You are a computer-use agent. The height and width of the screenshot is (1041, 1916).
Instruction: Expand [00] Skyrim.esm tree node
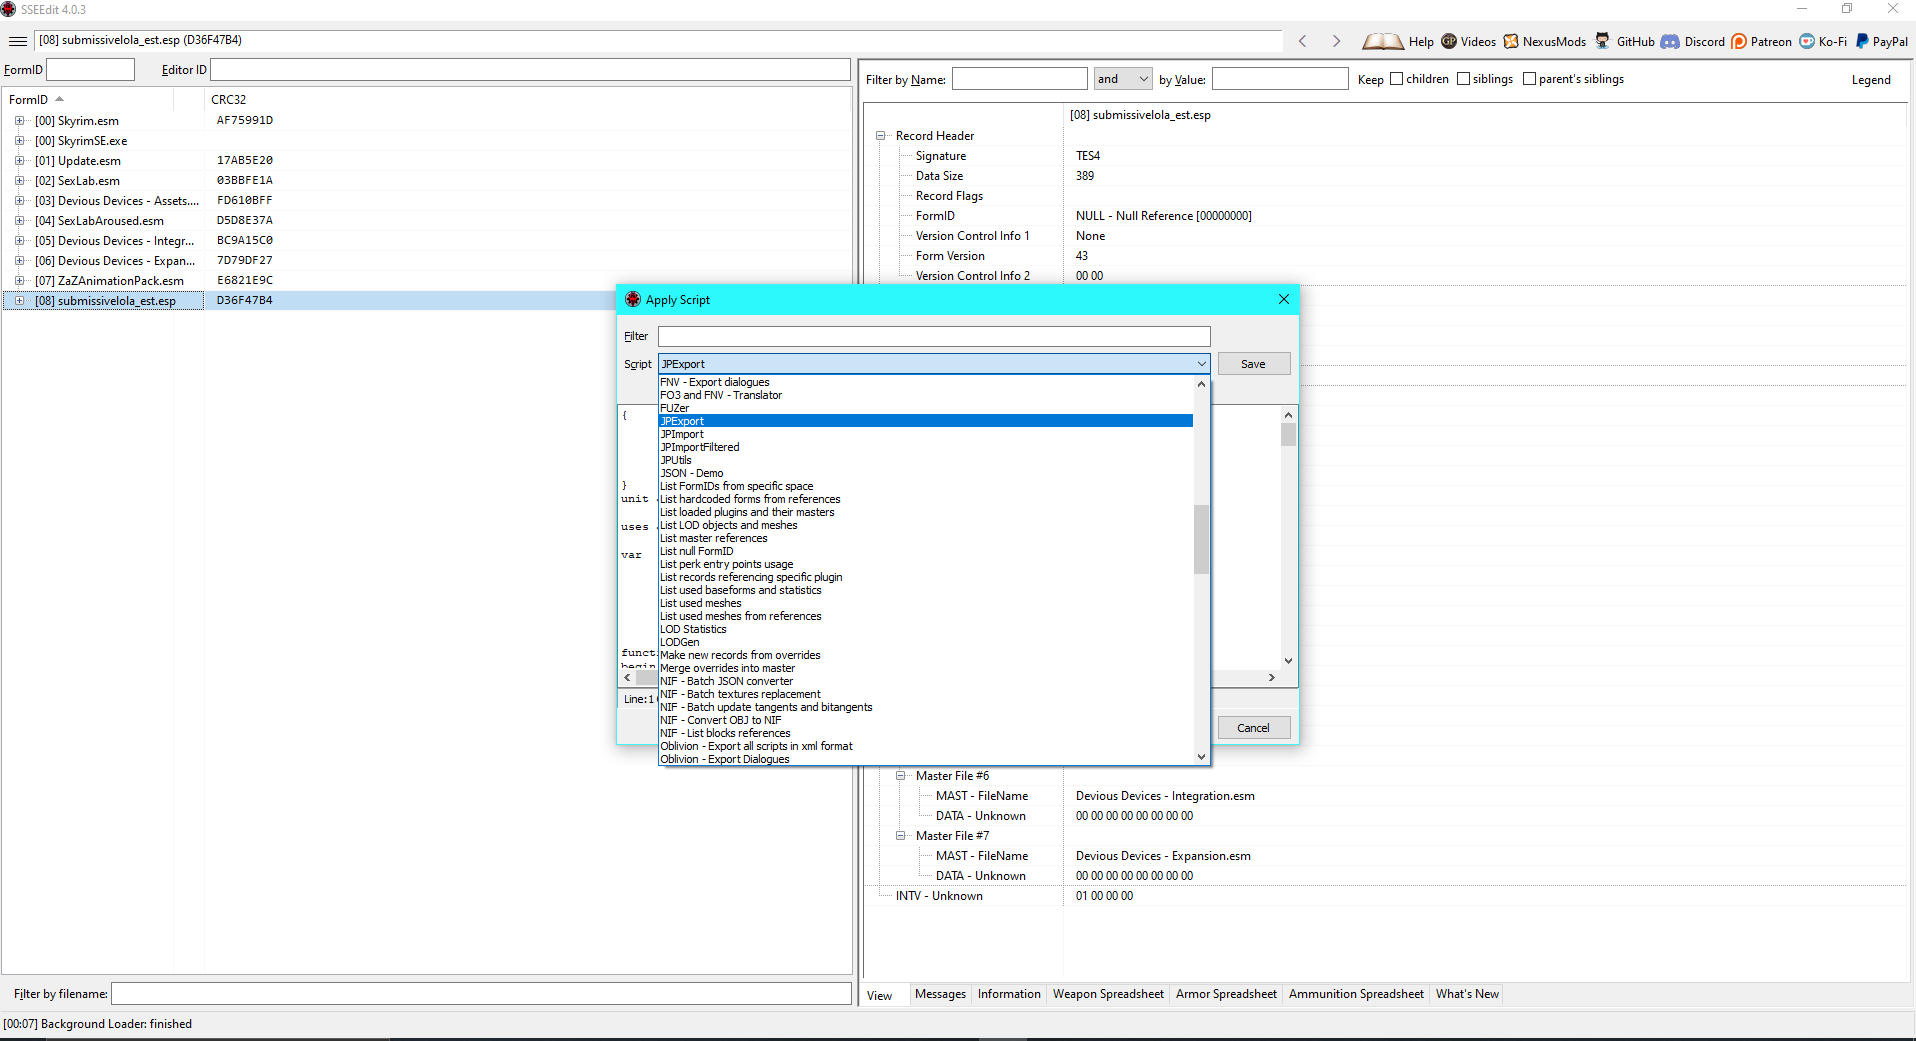click(x=19, y=121)
